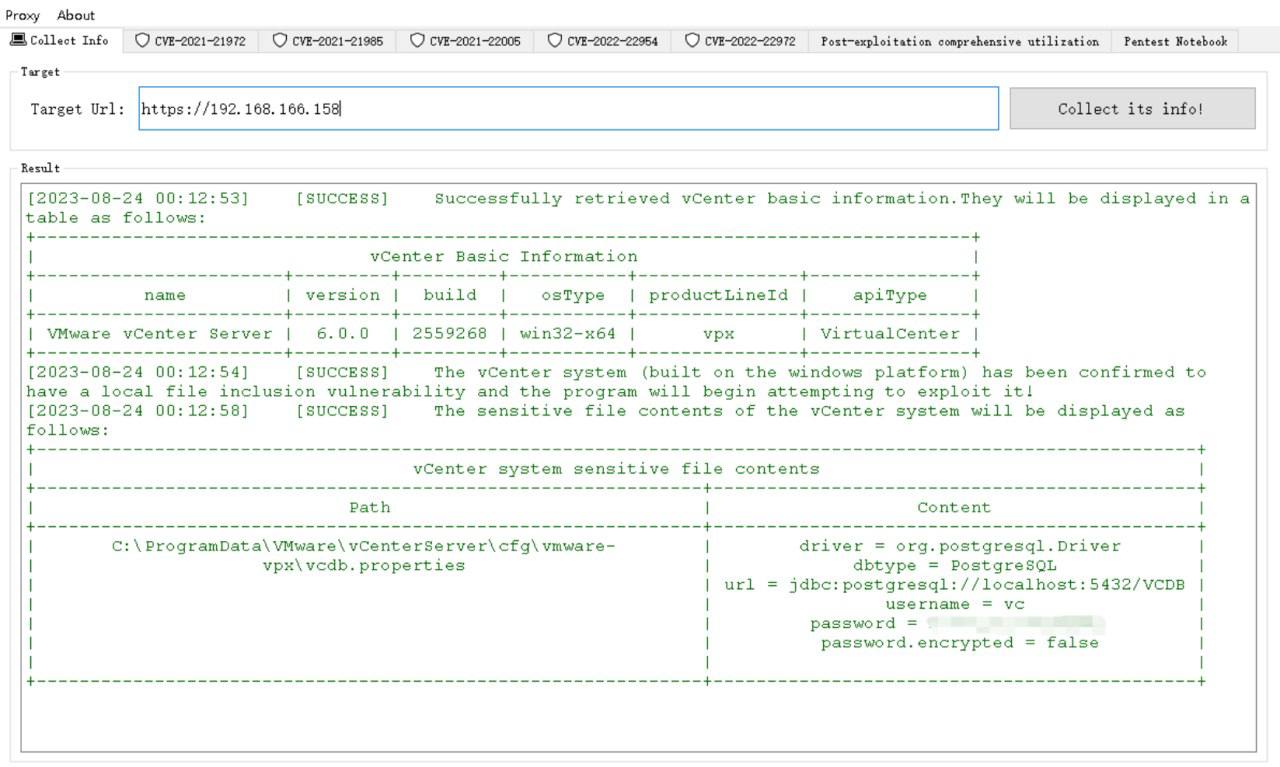
Task: Click the 'vpx\vcdb.properties' path text
Action: click(x=364, y=565)
